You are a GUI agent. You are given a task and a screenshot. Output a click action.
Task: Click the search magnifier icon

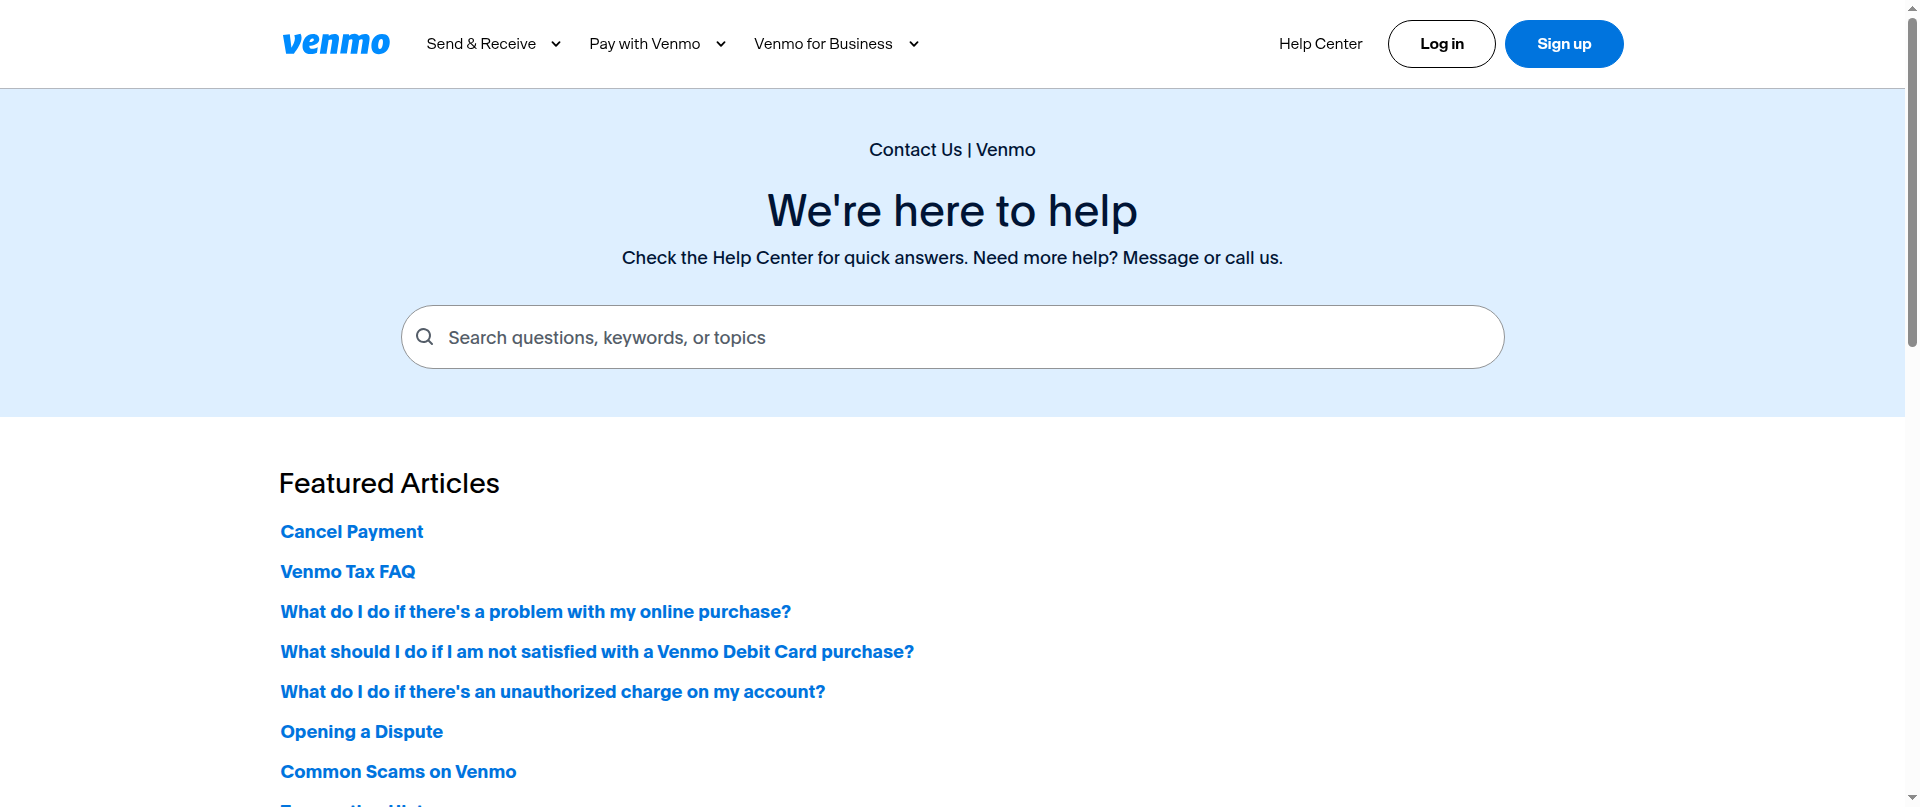coord(425,337)
